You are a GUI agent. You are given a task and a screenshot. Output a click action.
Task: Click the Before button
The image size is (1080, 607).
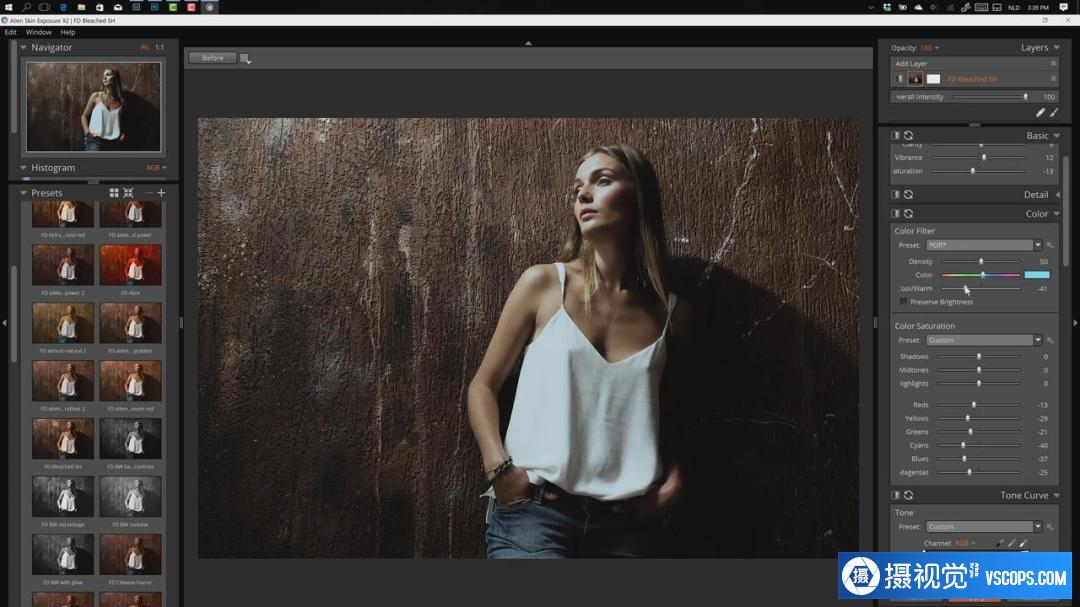click(212, 59)
